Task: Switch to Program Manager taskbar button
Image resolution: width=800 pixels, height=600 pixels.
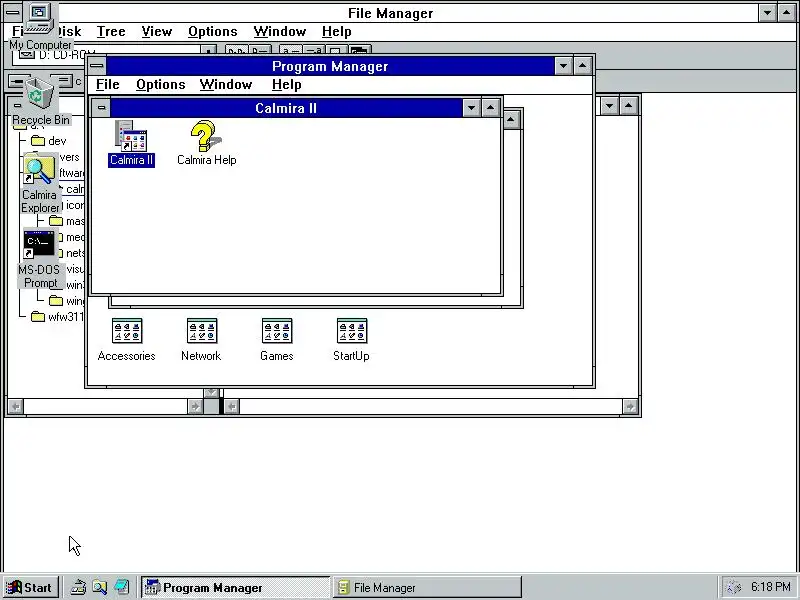Action: pos(236,588)
